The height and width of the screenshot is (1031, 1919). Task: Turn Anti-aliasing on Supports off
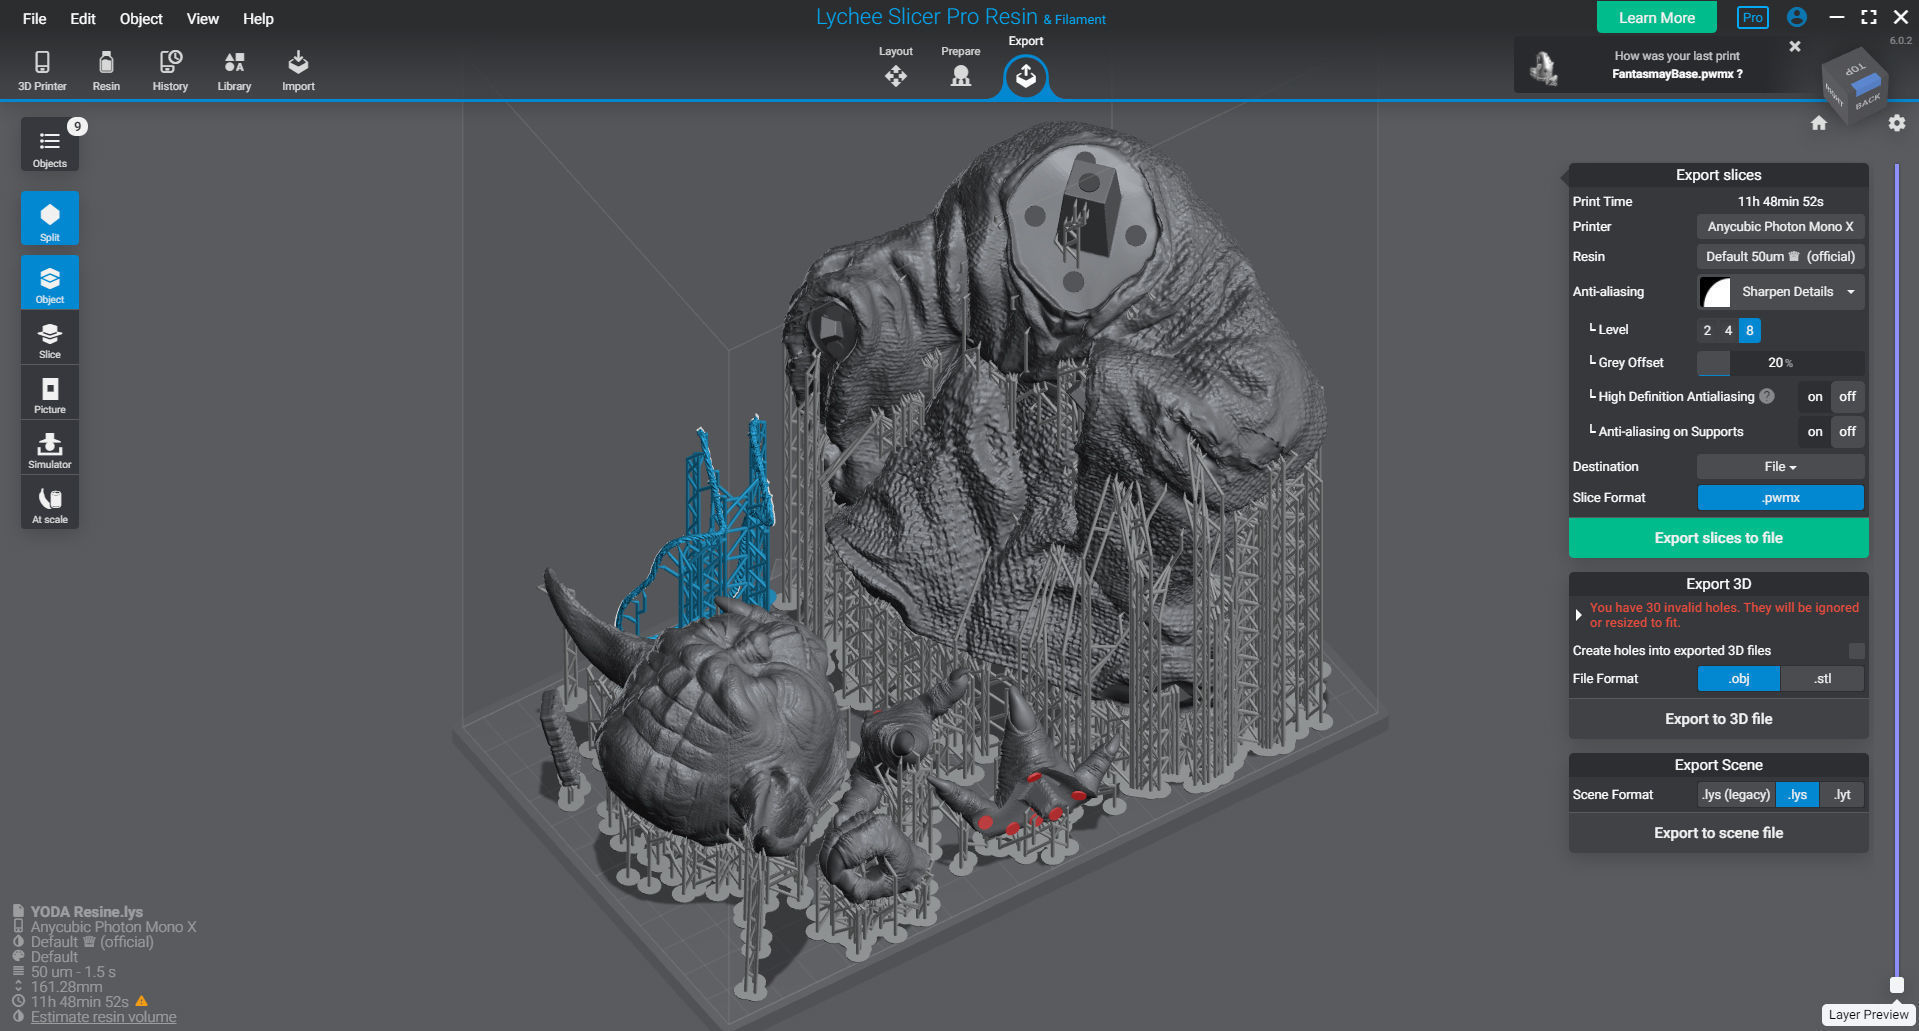click(1847, 432)
